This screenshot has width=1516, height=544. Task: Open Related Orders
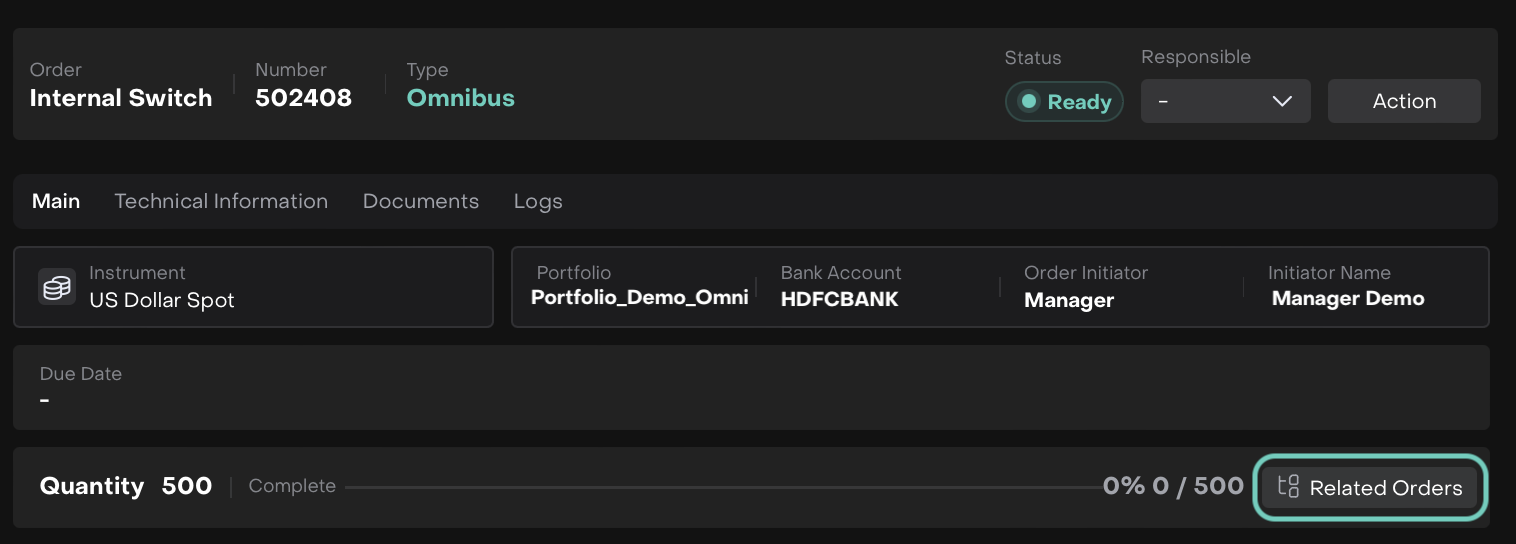click(x=1369, y=488)
